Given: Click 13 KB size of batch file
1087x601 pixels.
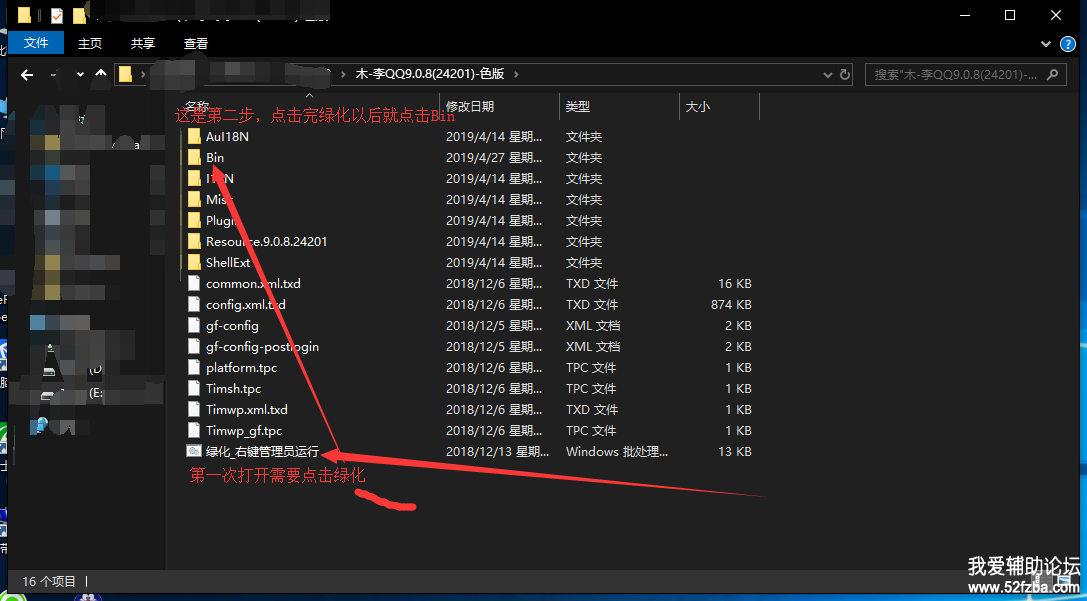Looking at the screenshot, I should tap(735, 452).
